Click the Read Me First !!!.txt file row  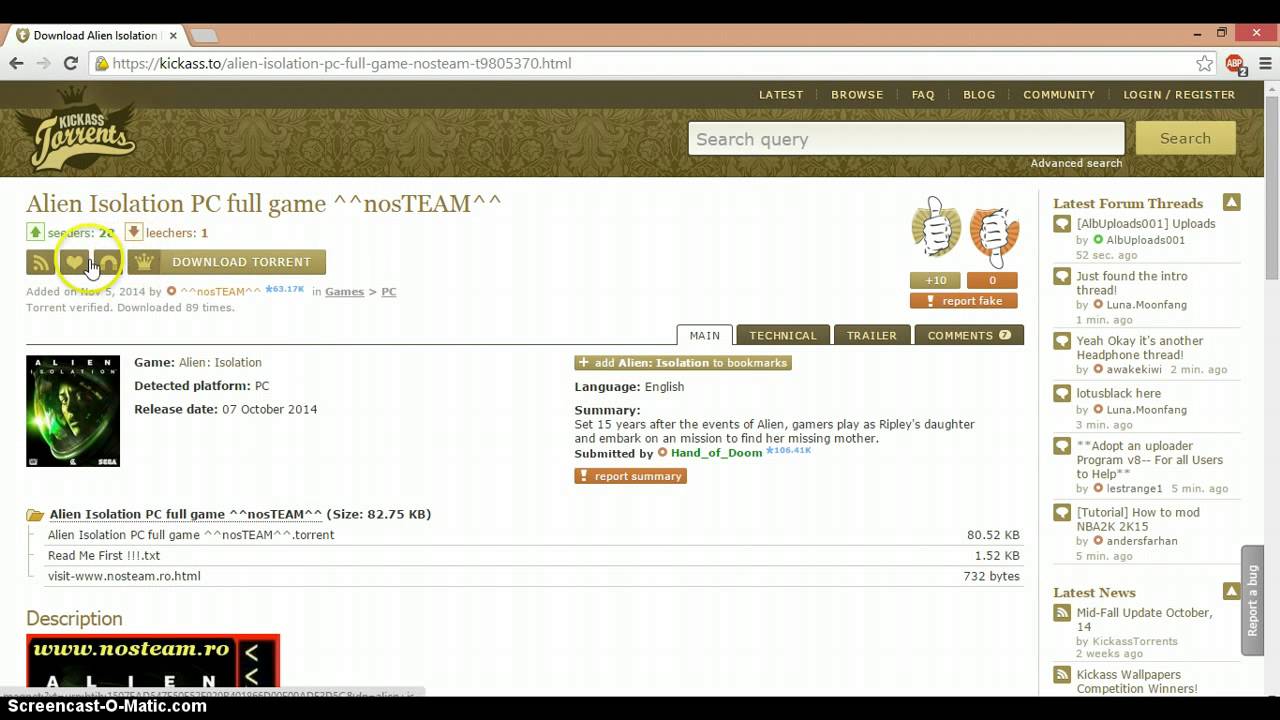[x=534, y=556]
